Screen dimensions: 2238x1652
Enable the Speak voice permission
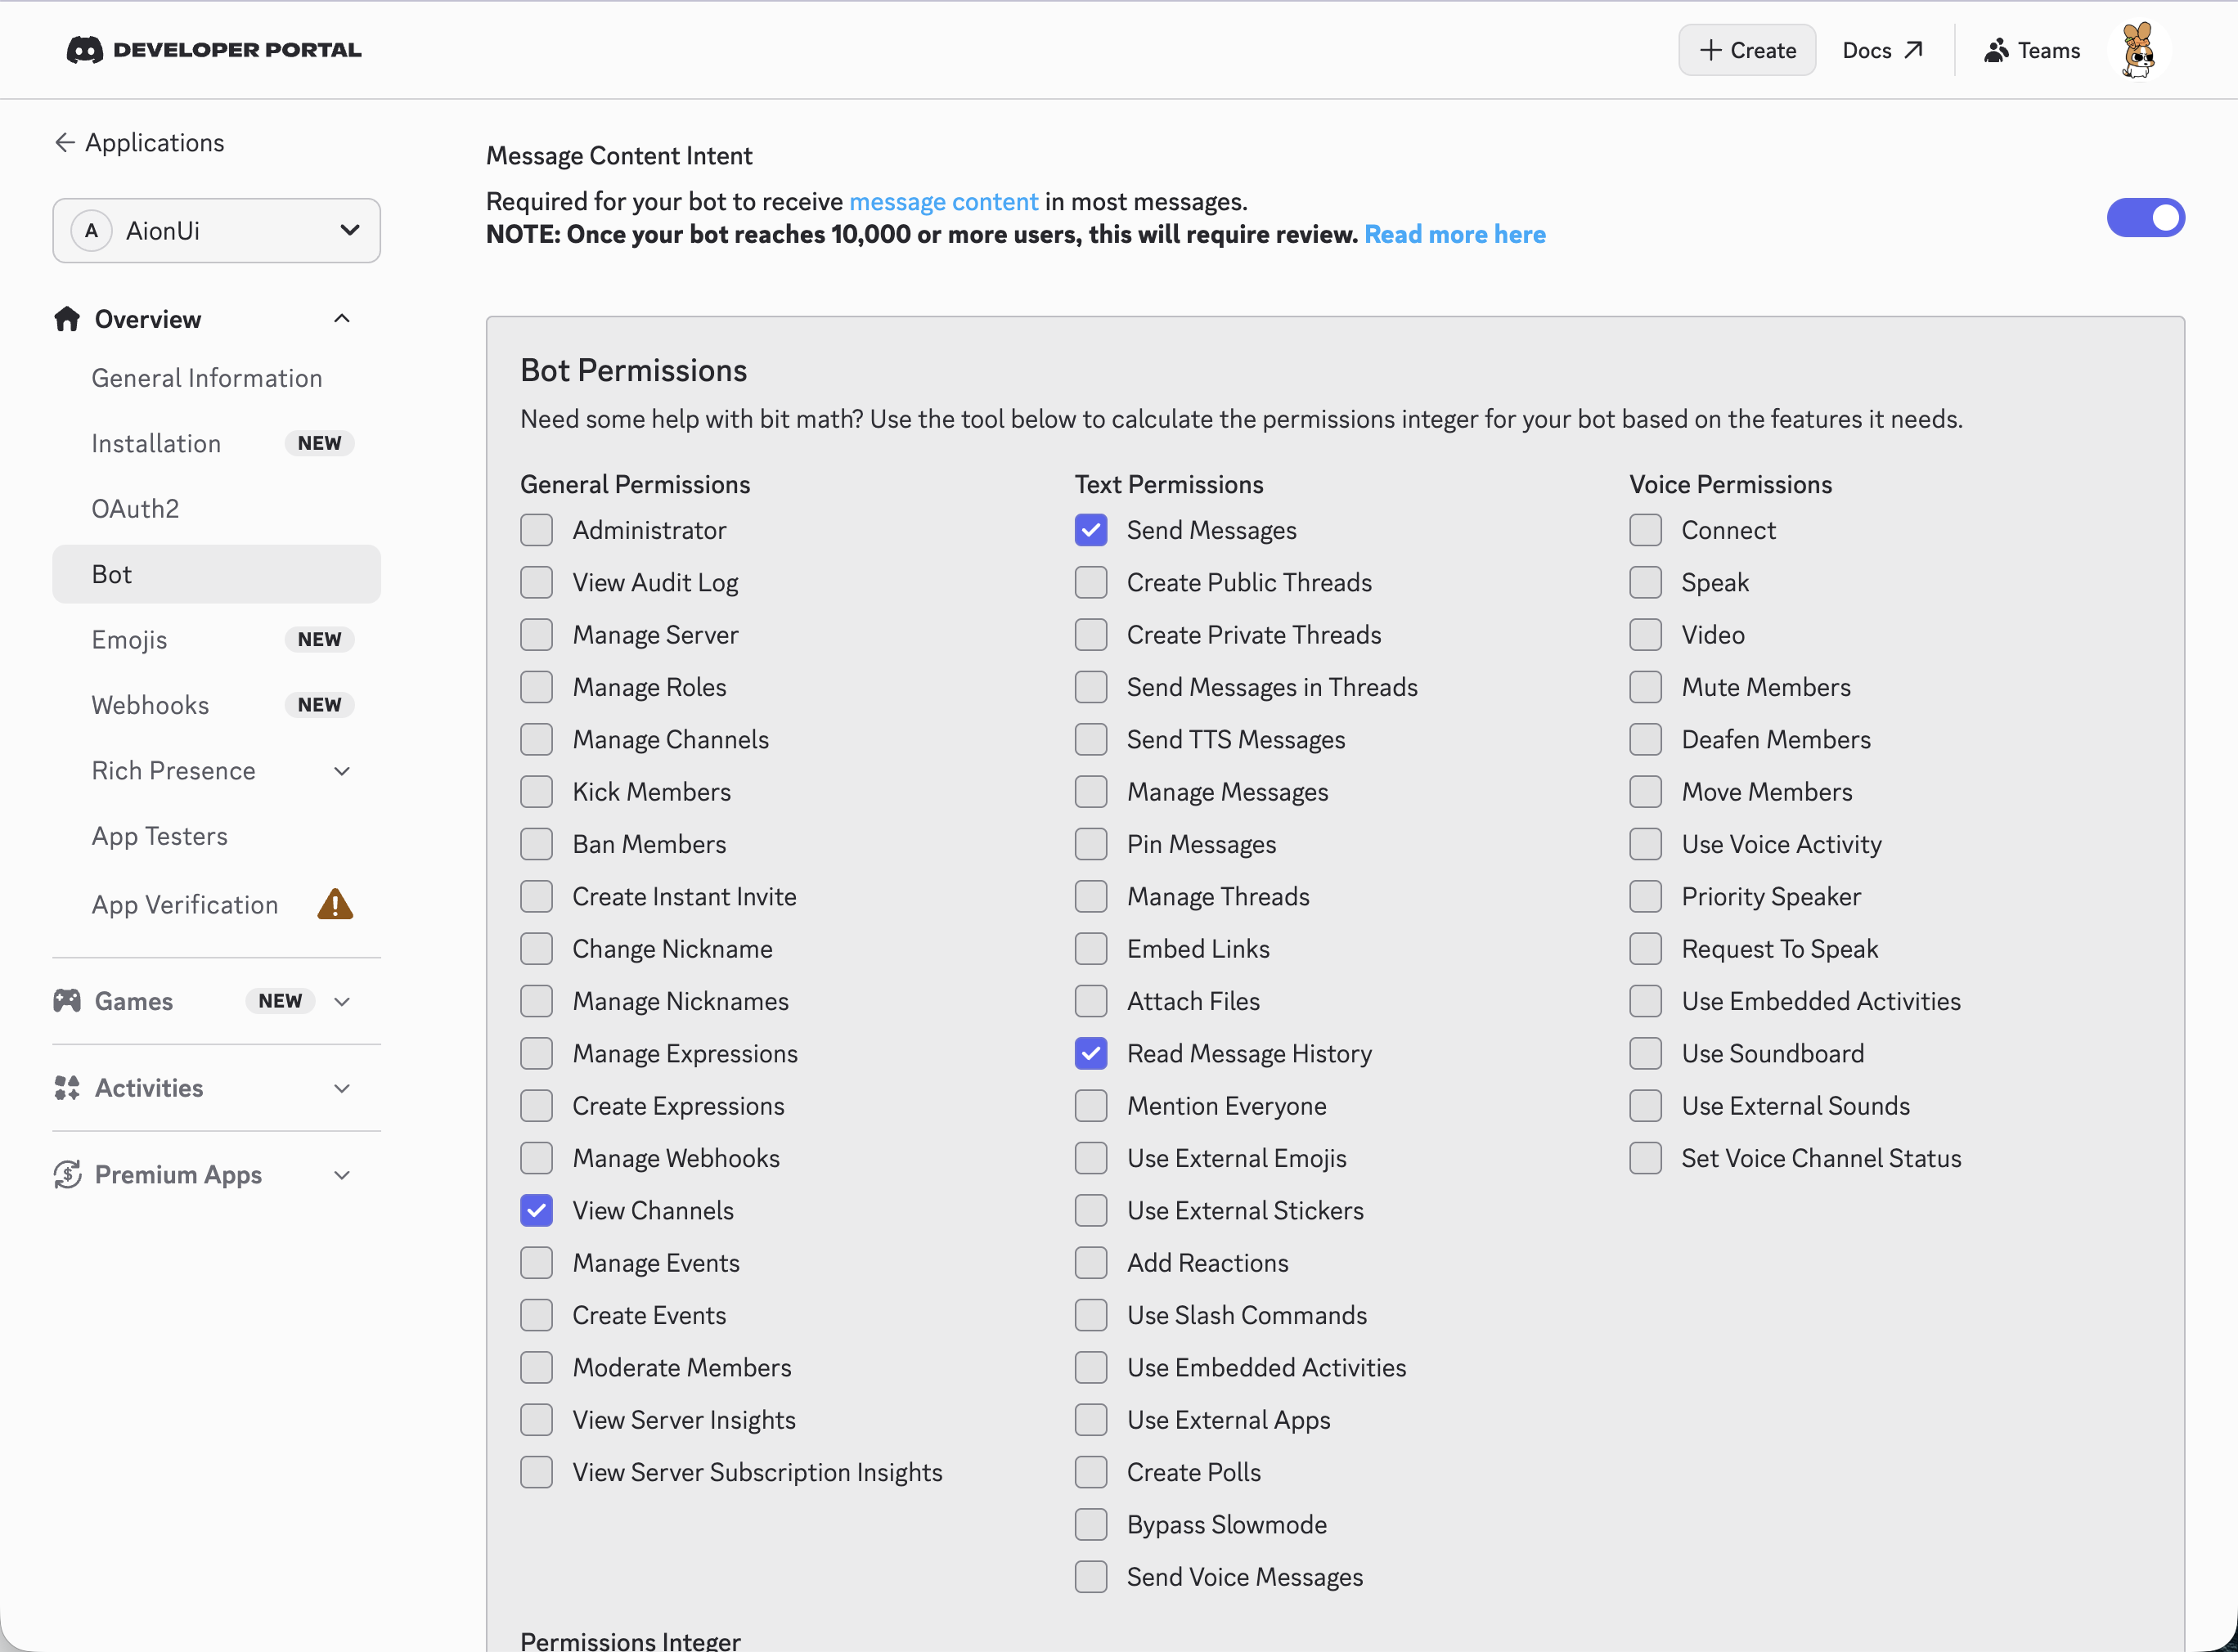1645,582
